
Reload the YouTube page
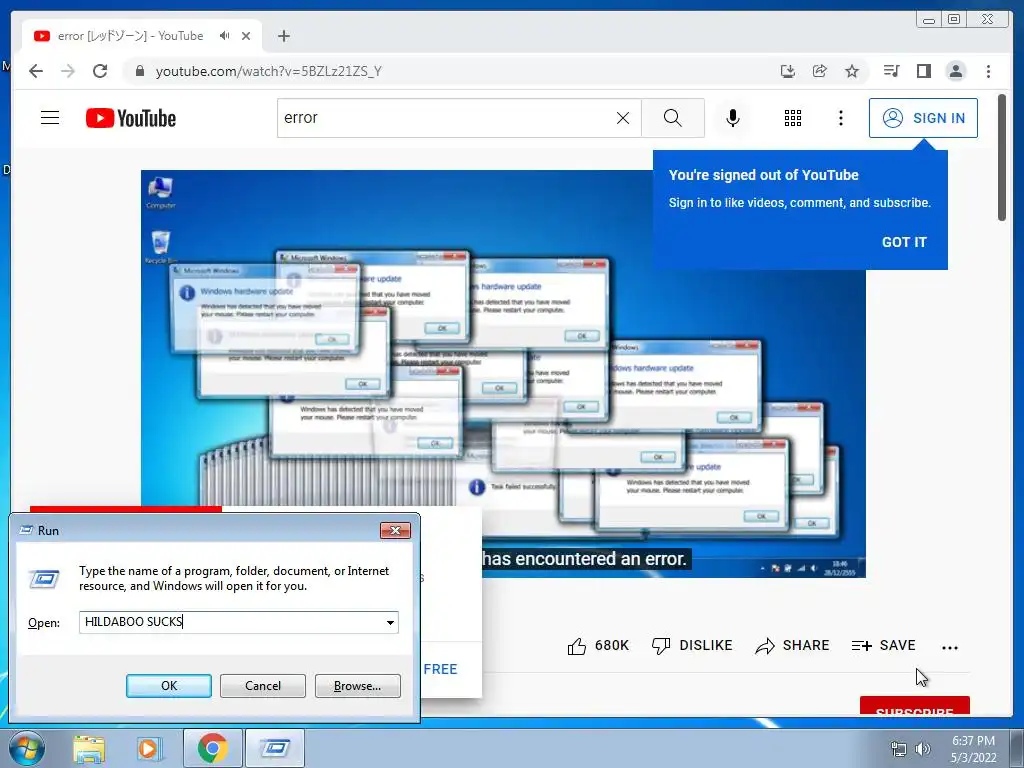100,71
